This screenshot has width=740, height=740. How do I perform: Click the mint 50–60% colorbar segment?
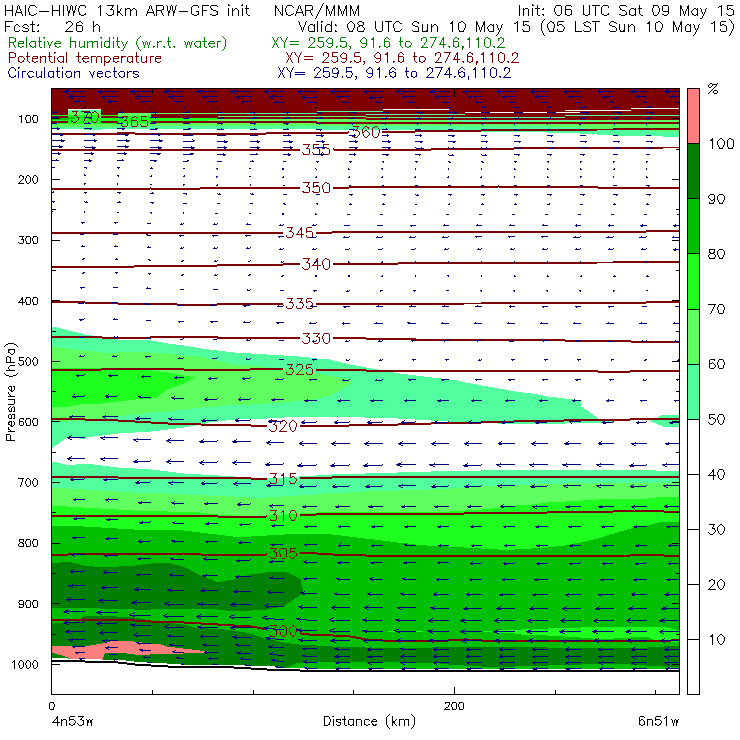coord(693,392)
